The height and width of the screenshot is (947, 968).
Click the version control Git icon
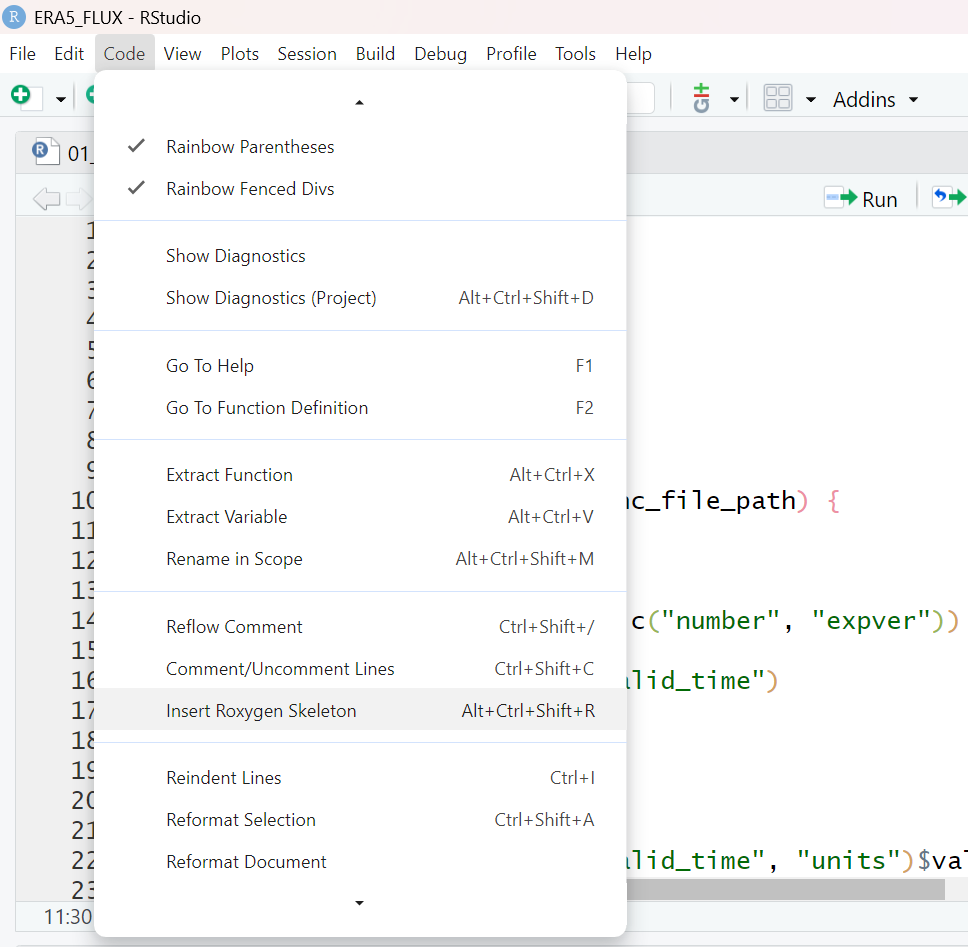coord(701,99)
